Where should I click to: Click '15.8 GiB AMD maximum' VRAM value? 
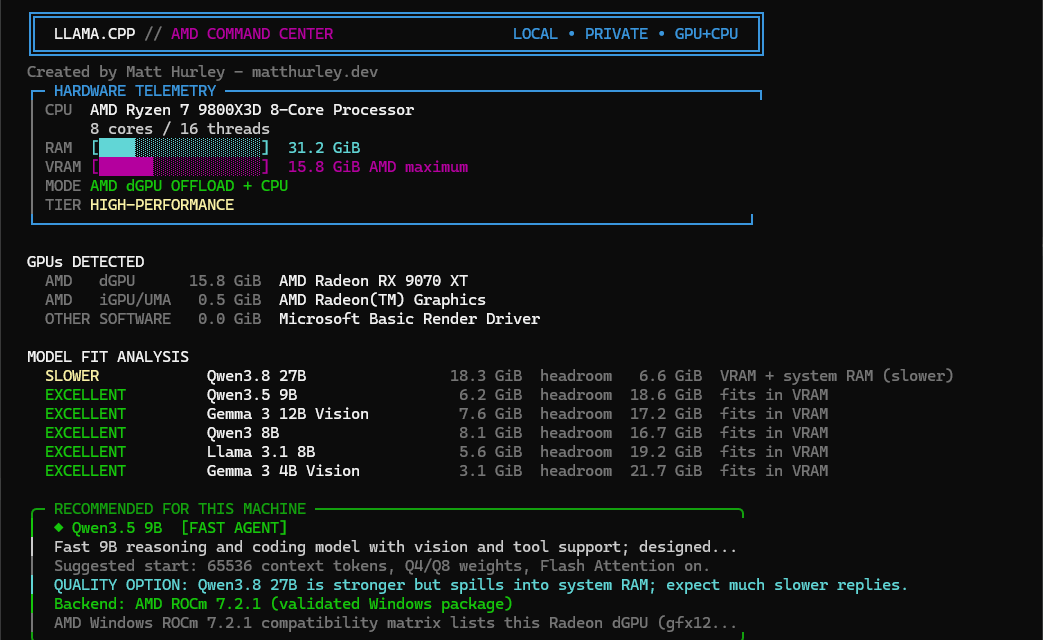[x=378, y=167]
